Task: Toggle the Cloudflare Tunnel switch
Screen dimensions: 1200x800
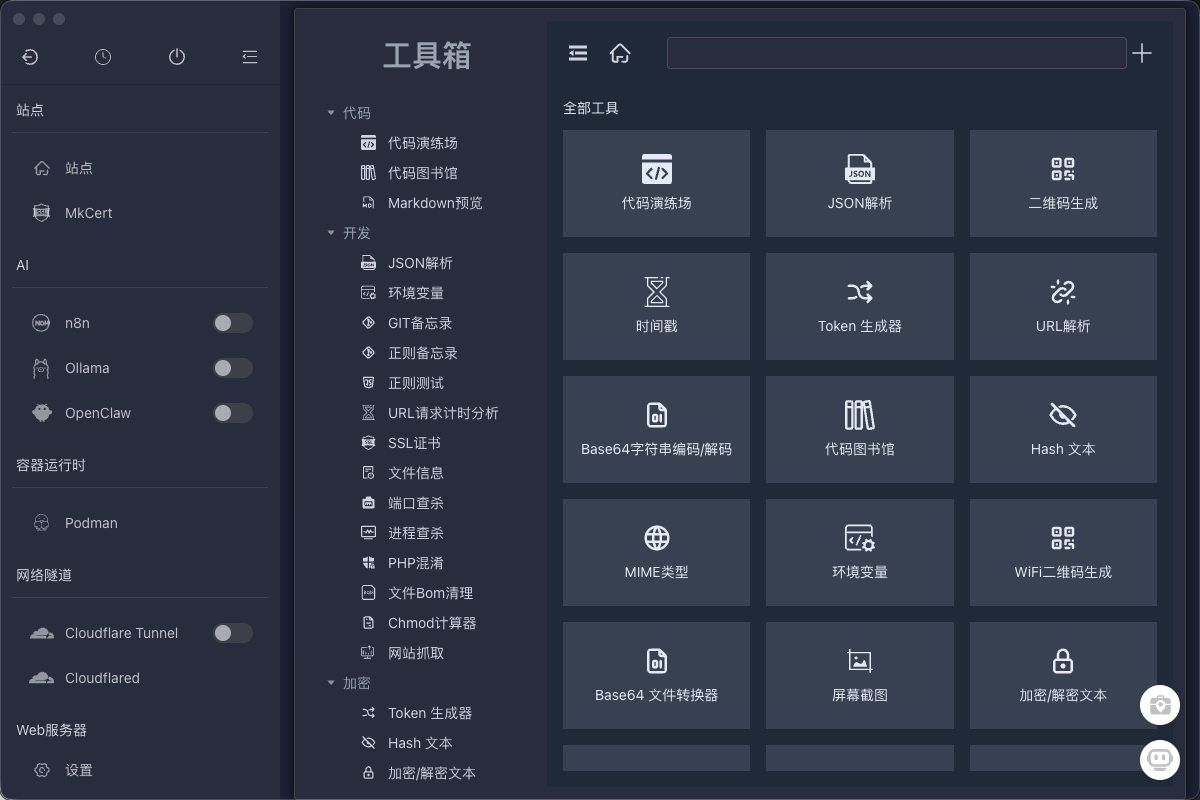Action: 232,633
